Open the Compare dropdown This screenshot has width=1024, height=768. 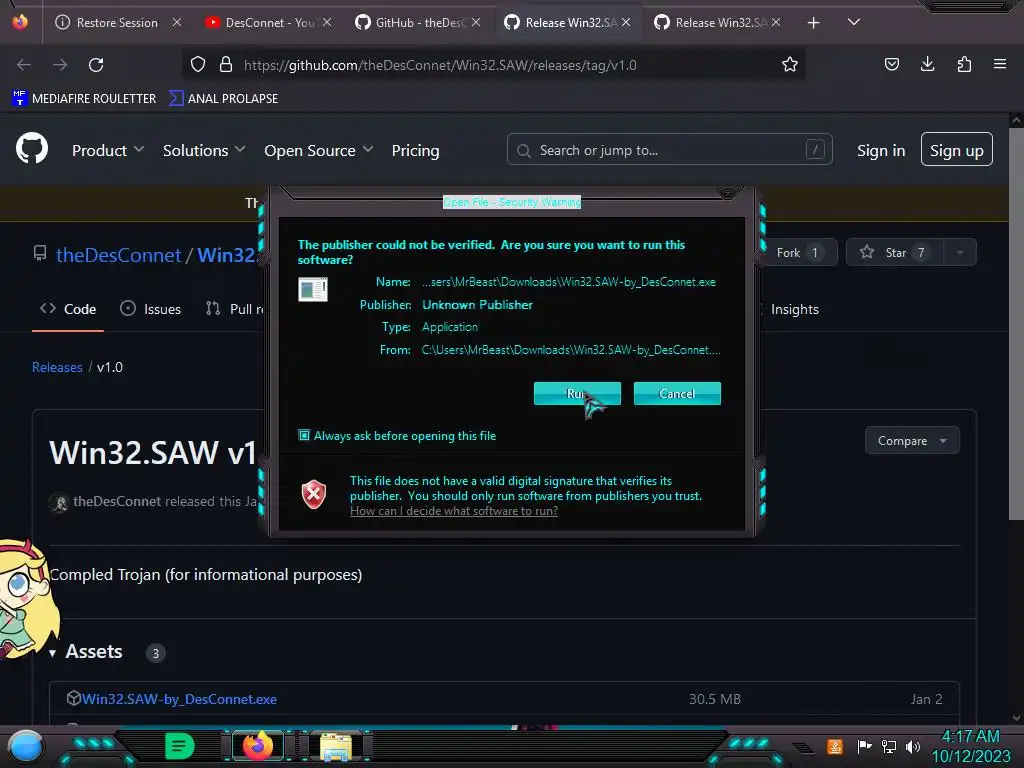tap(912, 441)
